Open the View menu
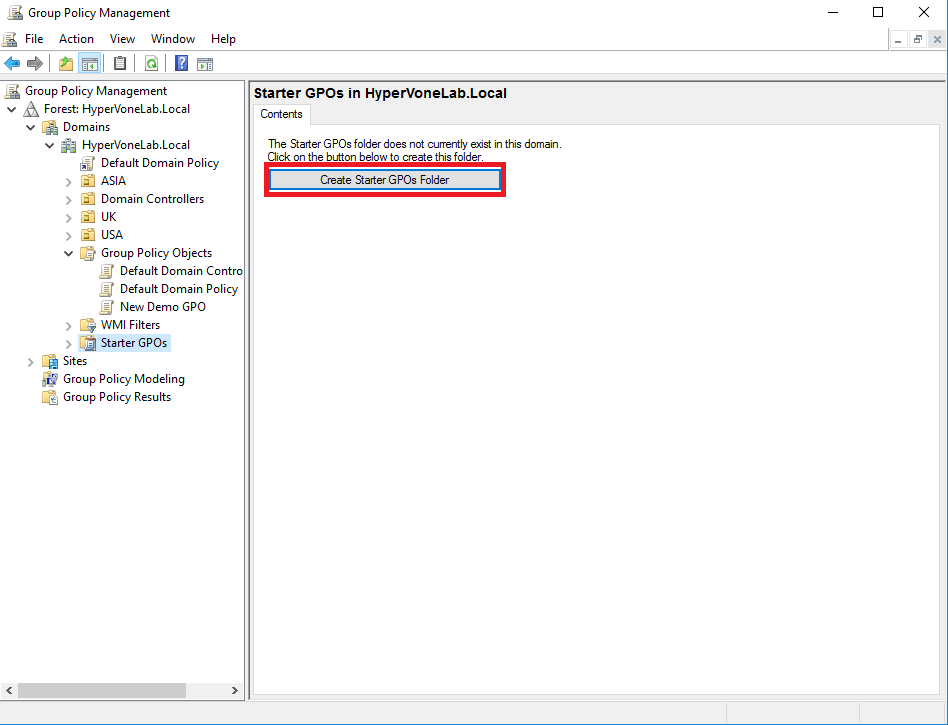The height and width of the screenshot is (725, 948). click(122, 38)
